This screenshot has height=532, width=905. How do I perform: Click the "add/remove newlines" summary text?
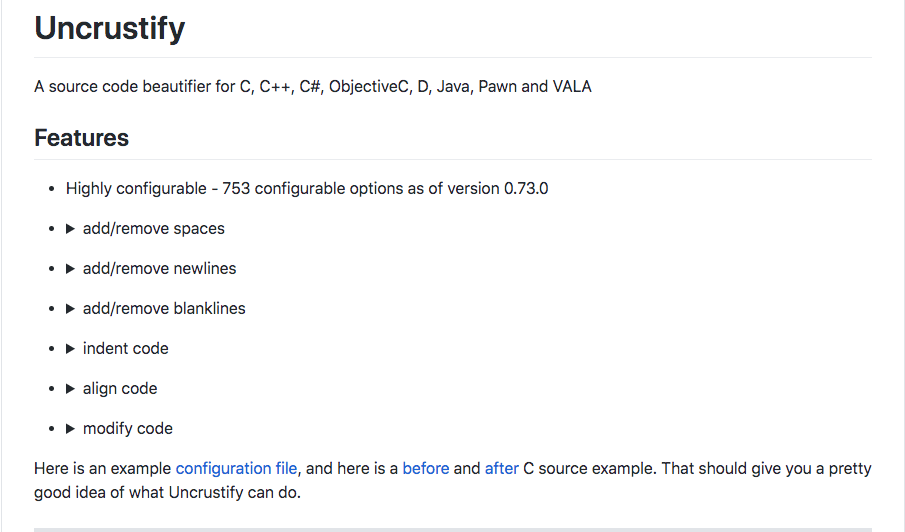click(x=160, y=269)
